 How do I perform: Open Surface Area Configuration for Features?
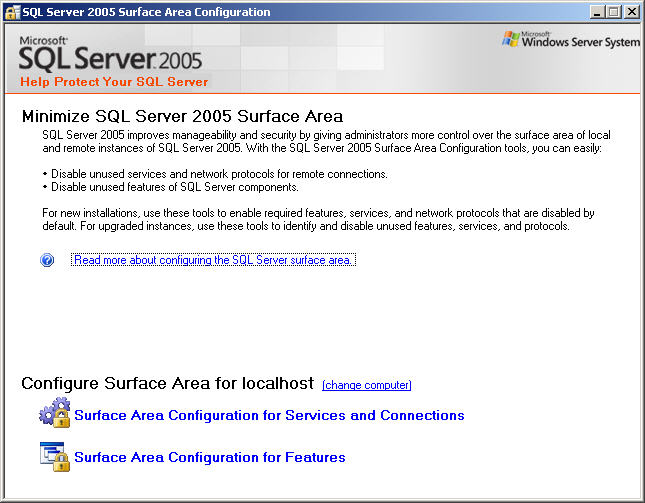[x=210, y=457]
